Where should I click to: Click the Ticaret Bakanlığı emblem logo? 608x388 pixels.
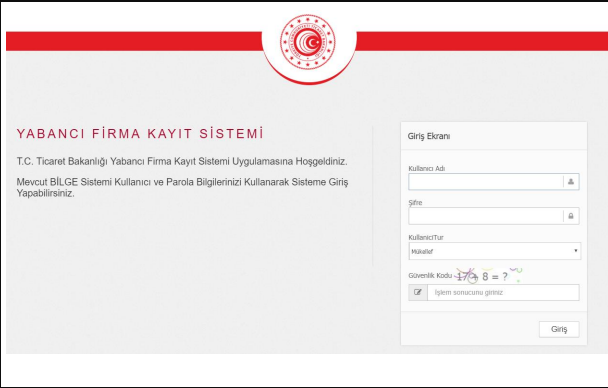[308, 42]
